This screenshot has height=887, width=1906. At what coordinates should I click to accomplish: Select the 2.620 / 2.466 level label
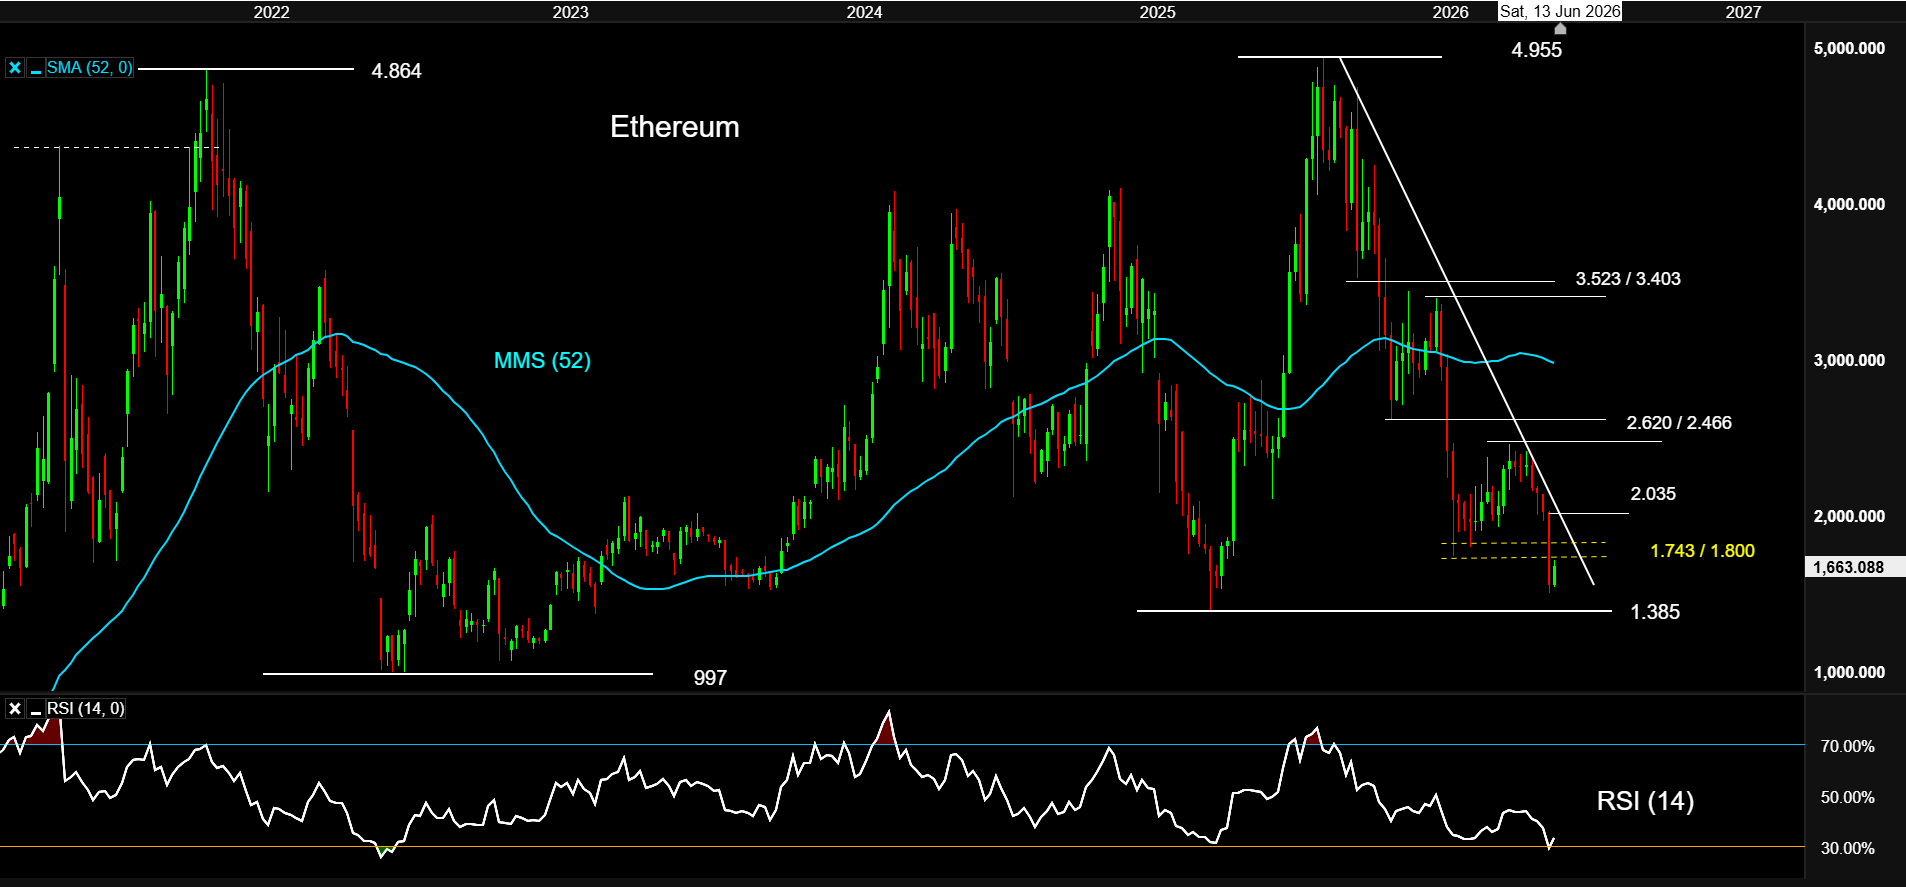click(1679, 423)
